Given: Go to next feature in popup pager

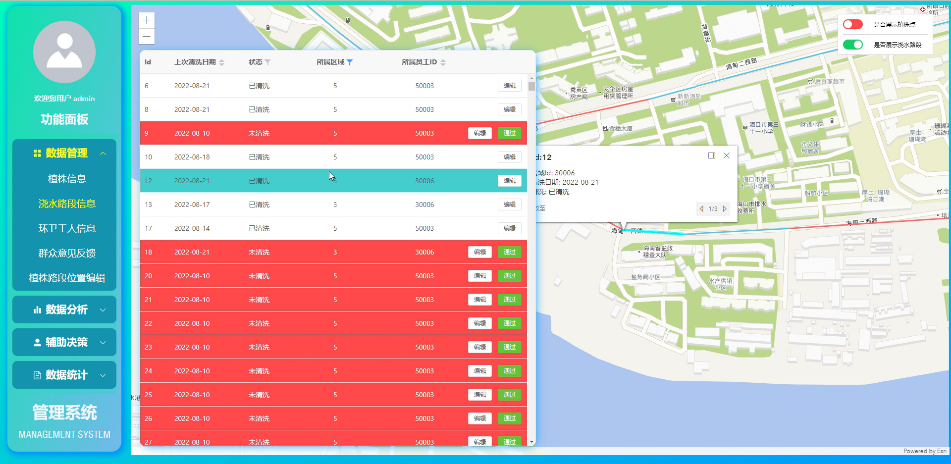Looking at the screenshot, I should click(x=724, y=209).
